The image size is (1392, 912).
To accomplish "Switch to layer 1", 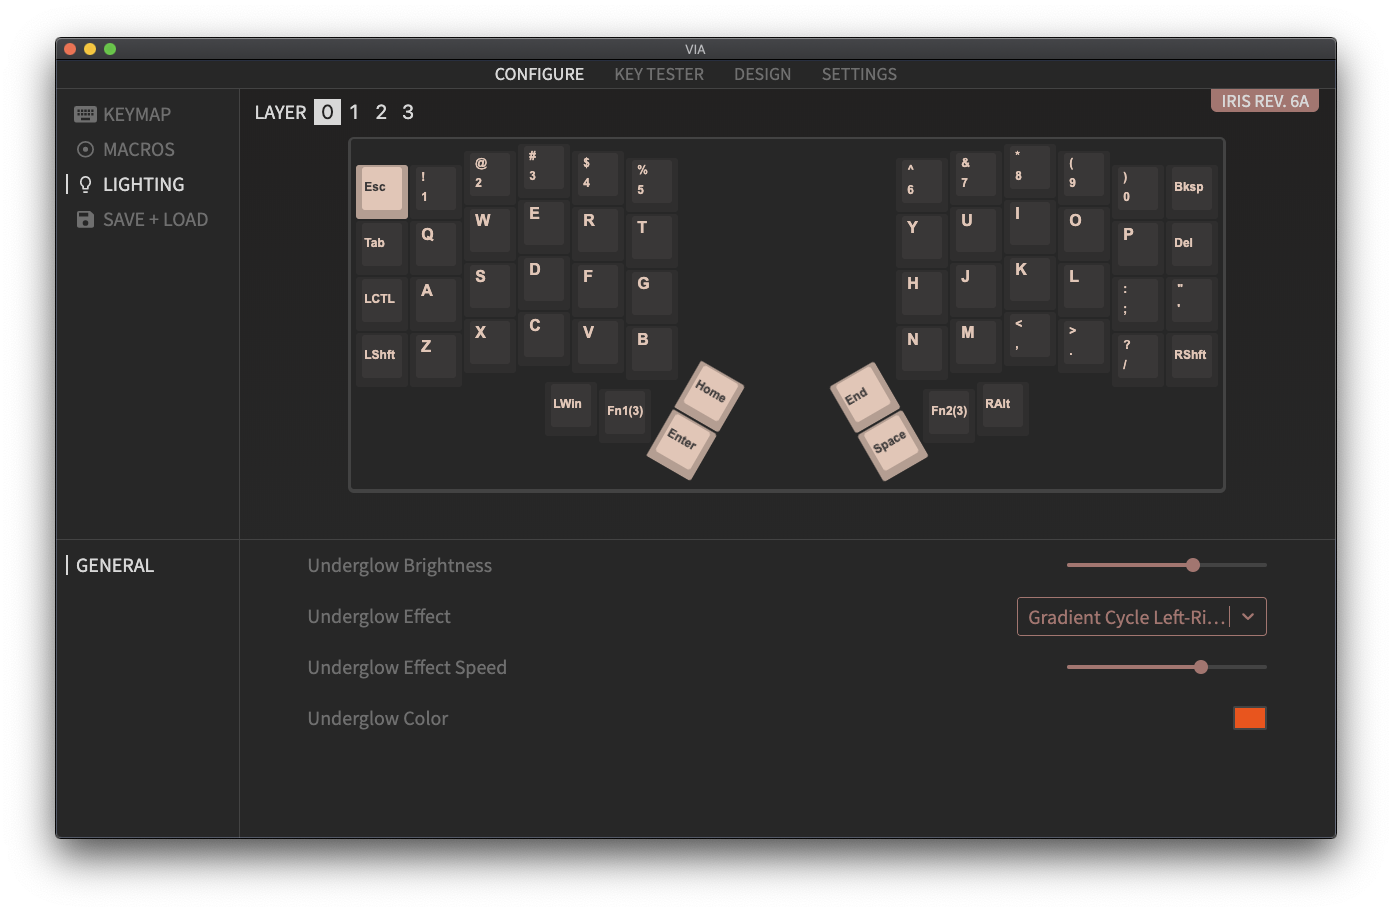I will click(x=354, y=113).
